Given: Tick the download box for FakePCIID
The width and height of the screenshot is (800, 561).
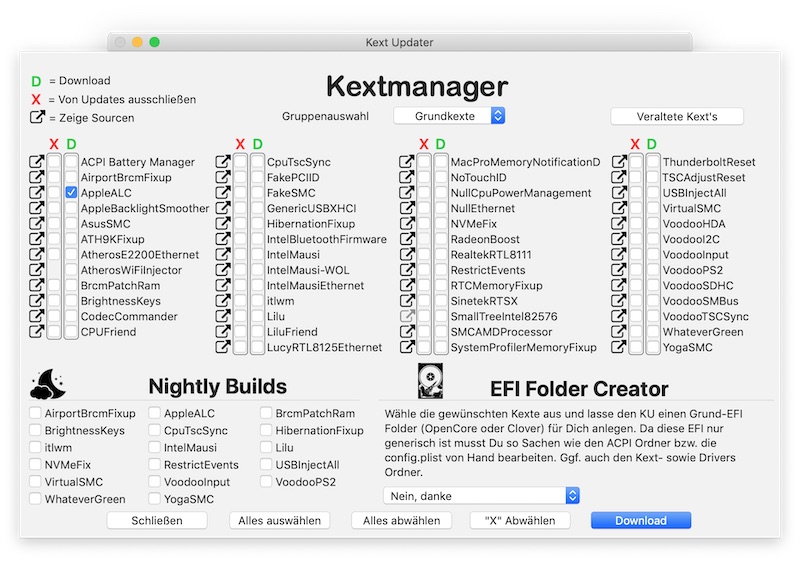Looking at the screenshot, I should pos(258,177).
